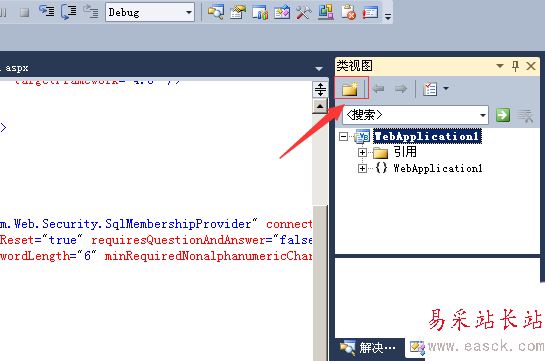Click the toolbar icon with blue stacked windows

pyautogui.click(x=326, y=12)
